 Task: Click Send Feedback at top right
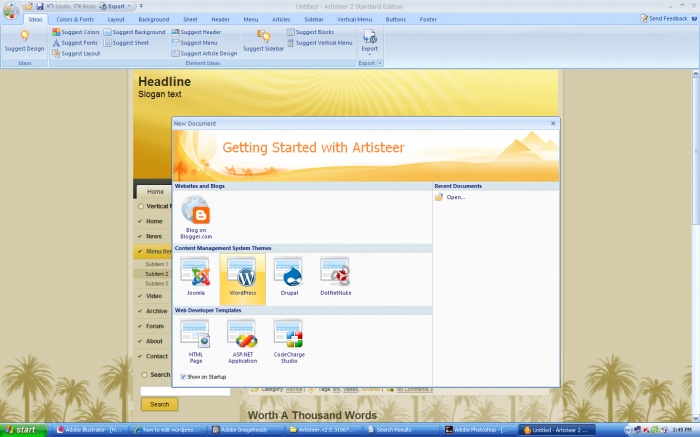[x=664, y=18]
